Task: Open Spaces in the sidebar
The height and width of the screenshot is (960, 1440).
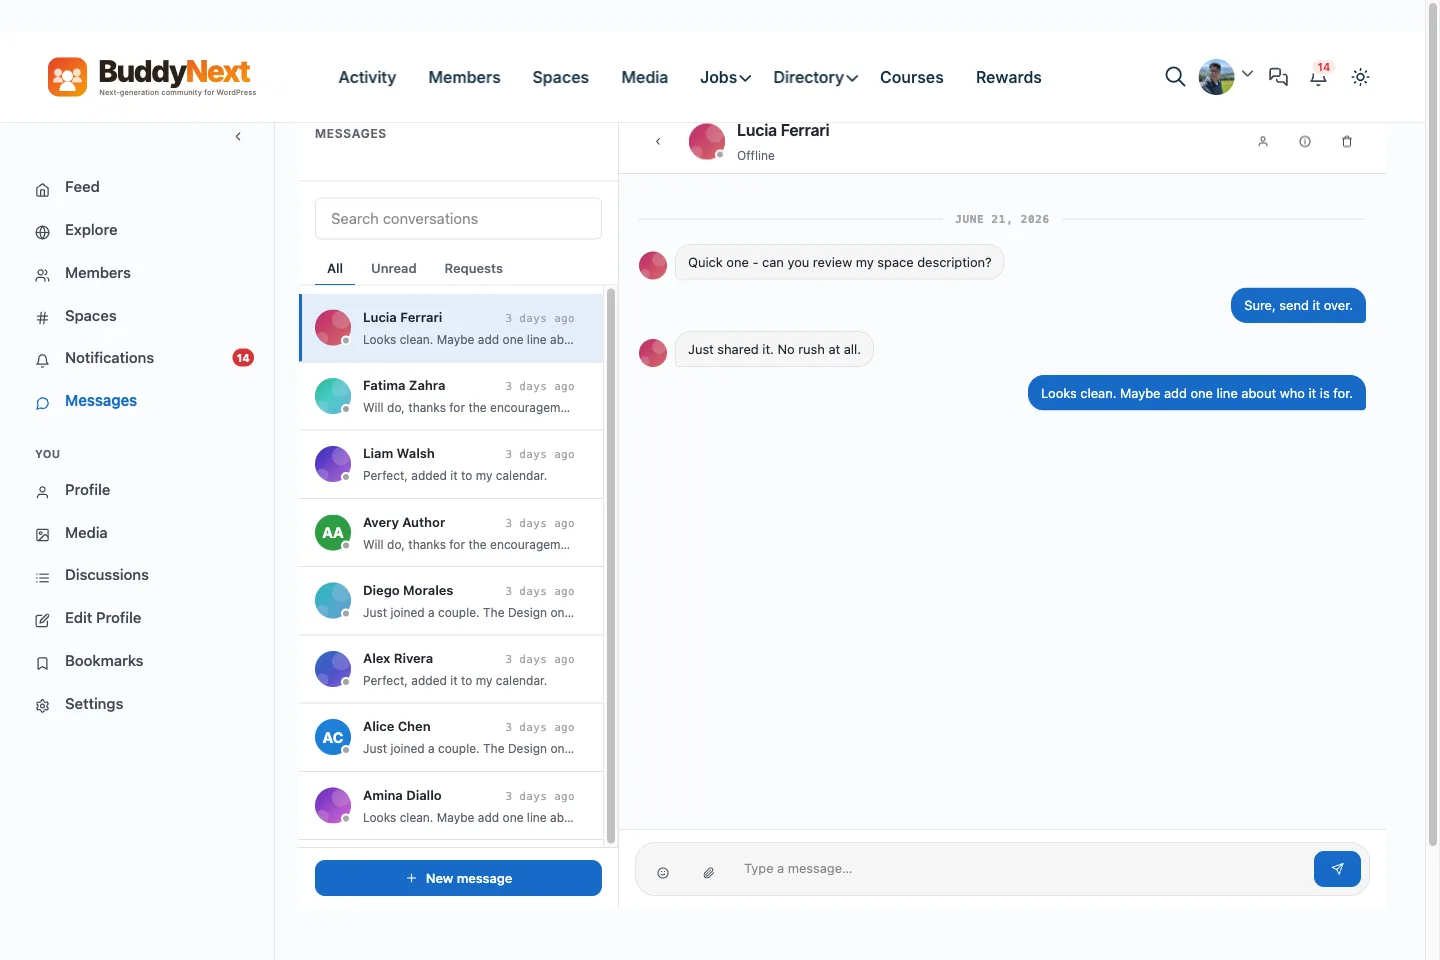Action: click(x=90, y=317)
